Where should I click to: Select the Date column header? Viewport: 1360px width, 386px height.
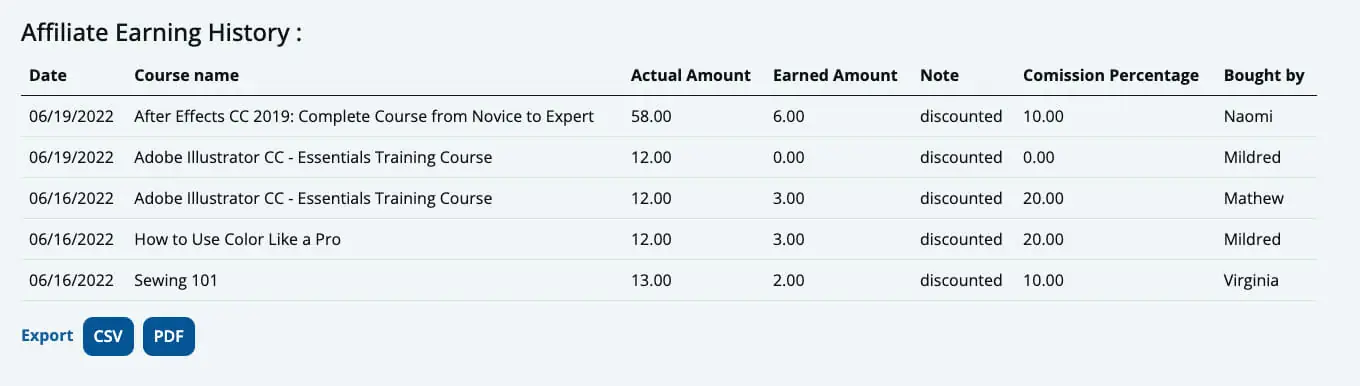click(x=47, y=75)
